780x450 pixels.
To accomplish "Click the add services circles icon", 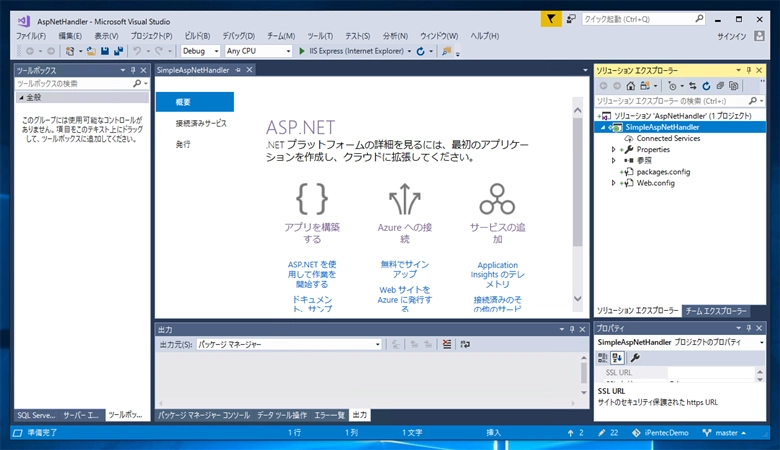I will tap(497, 199).
